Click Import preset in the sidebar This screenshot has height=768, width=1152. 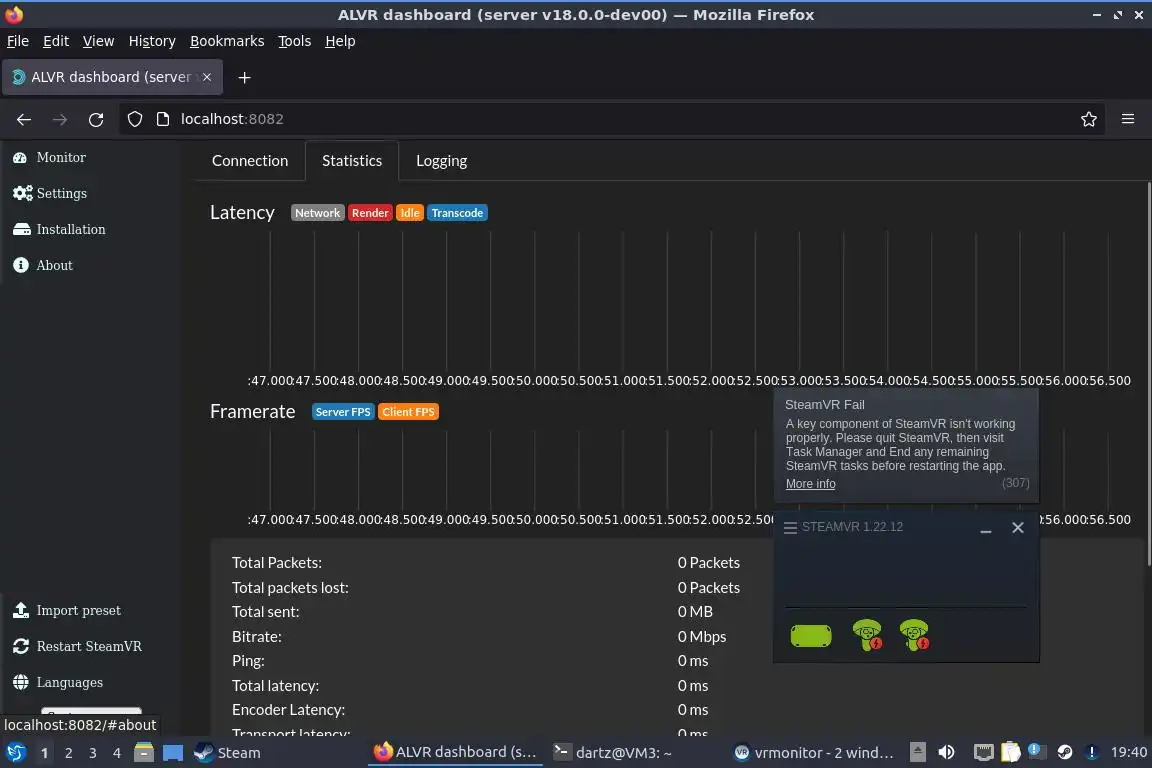66,610
